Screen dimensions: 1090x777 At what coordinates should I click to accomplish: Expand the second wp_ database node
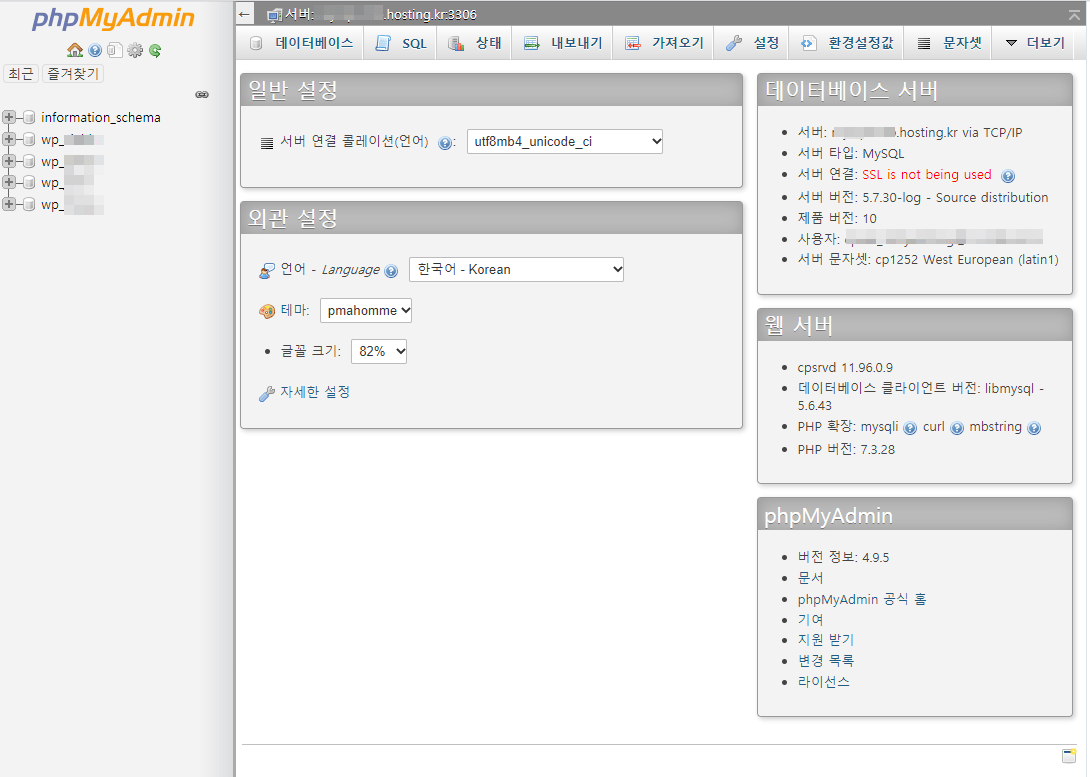point(9,161)
